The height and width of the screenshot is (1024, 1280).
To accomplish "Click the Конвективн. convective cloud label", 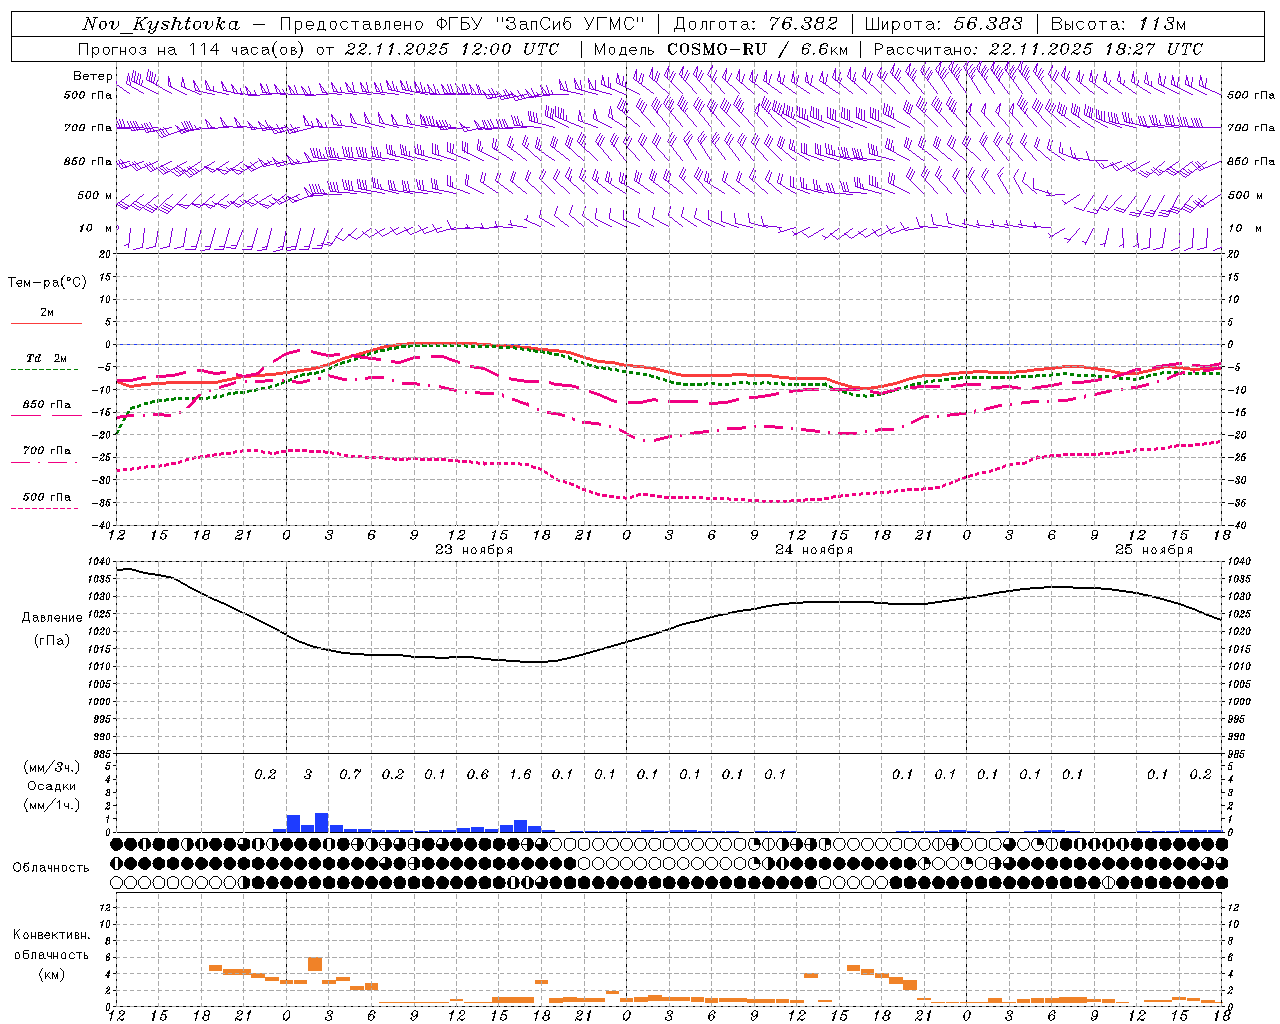I will click(51, 935).
